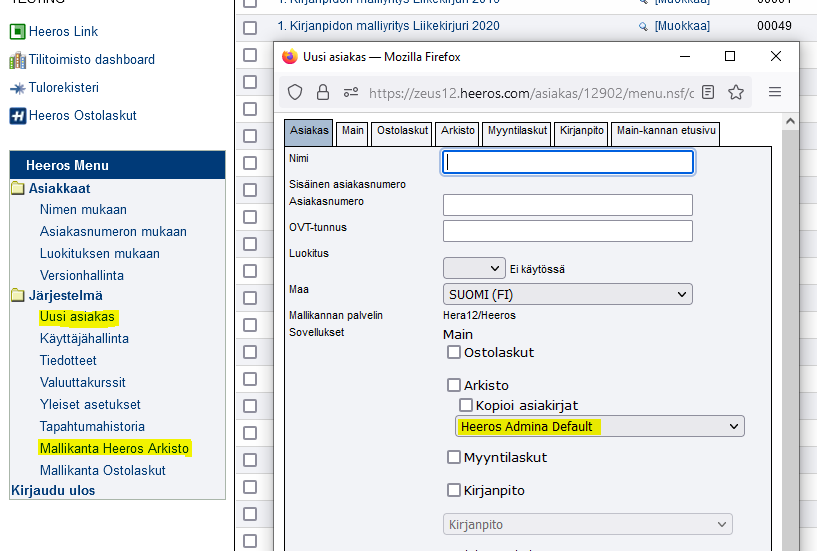This screenshot has width=817, height=551.
Task: Click the Asiakkaat folder icon
Action: tap(18, 188)
